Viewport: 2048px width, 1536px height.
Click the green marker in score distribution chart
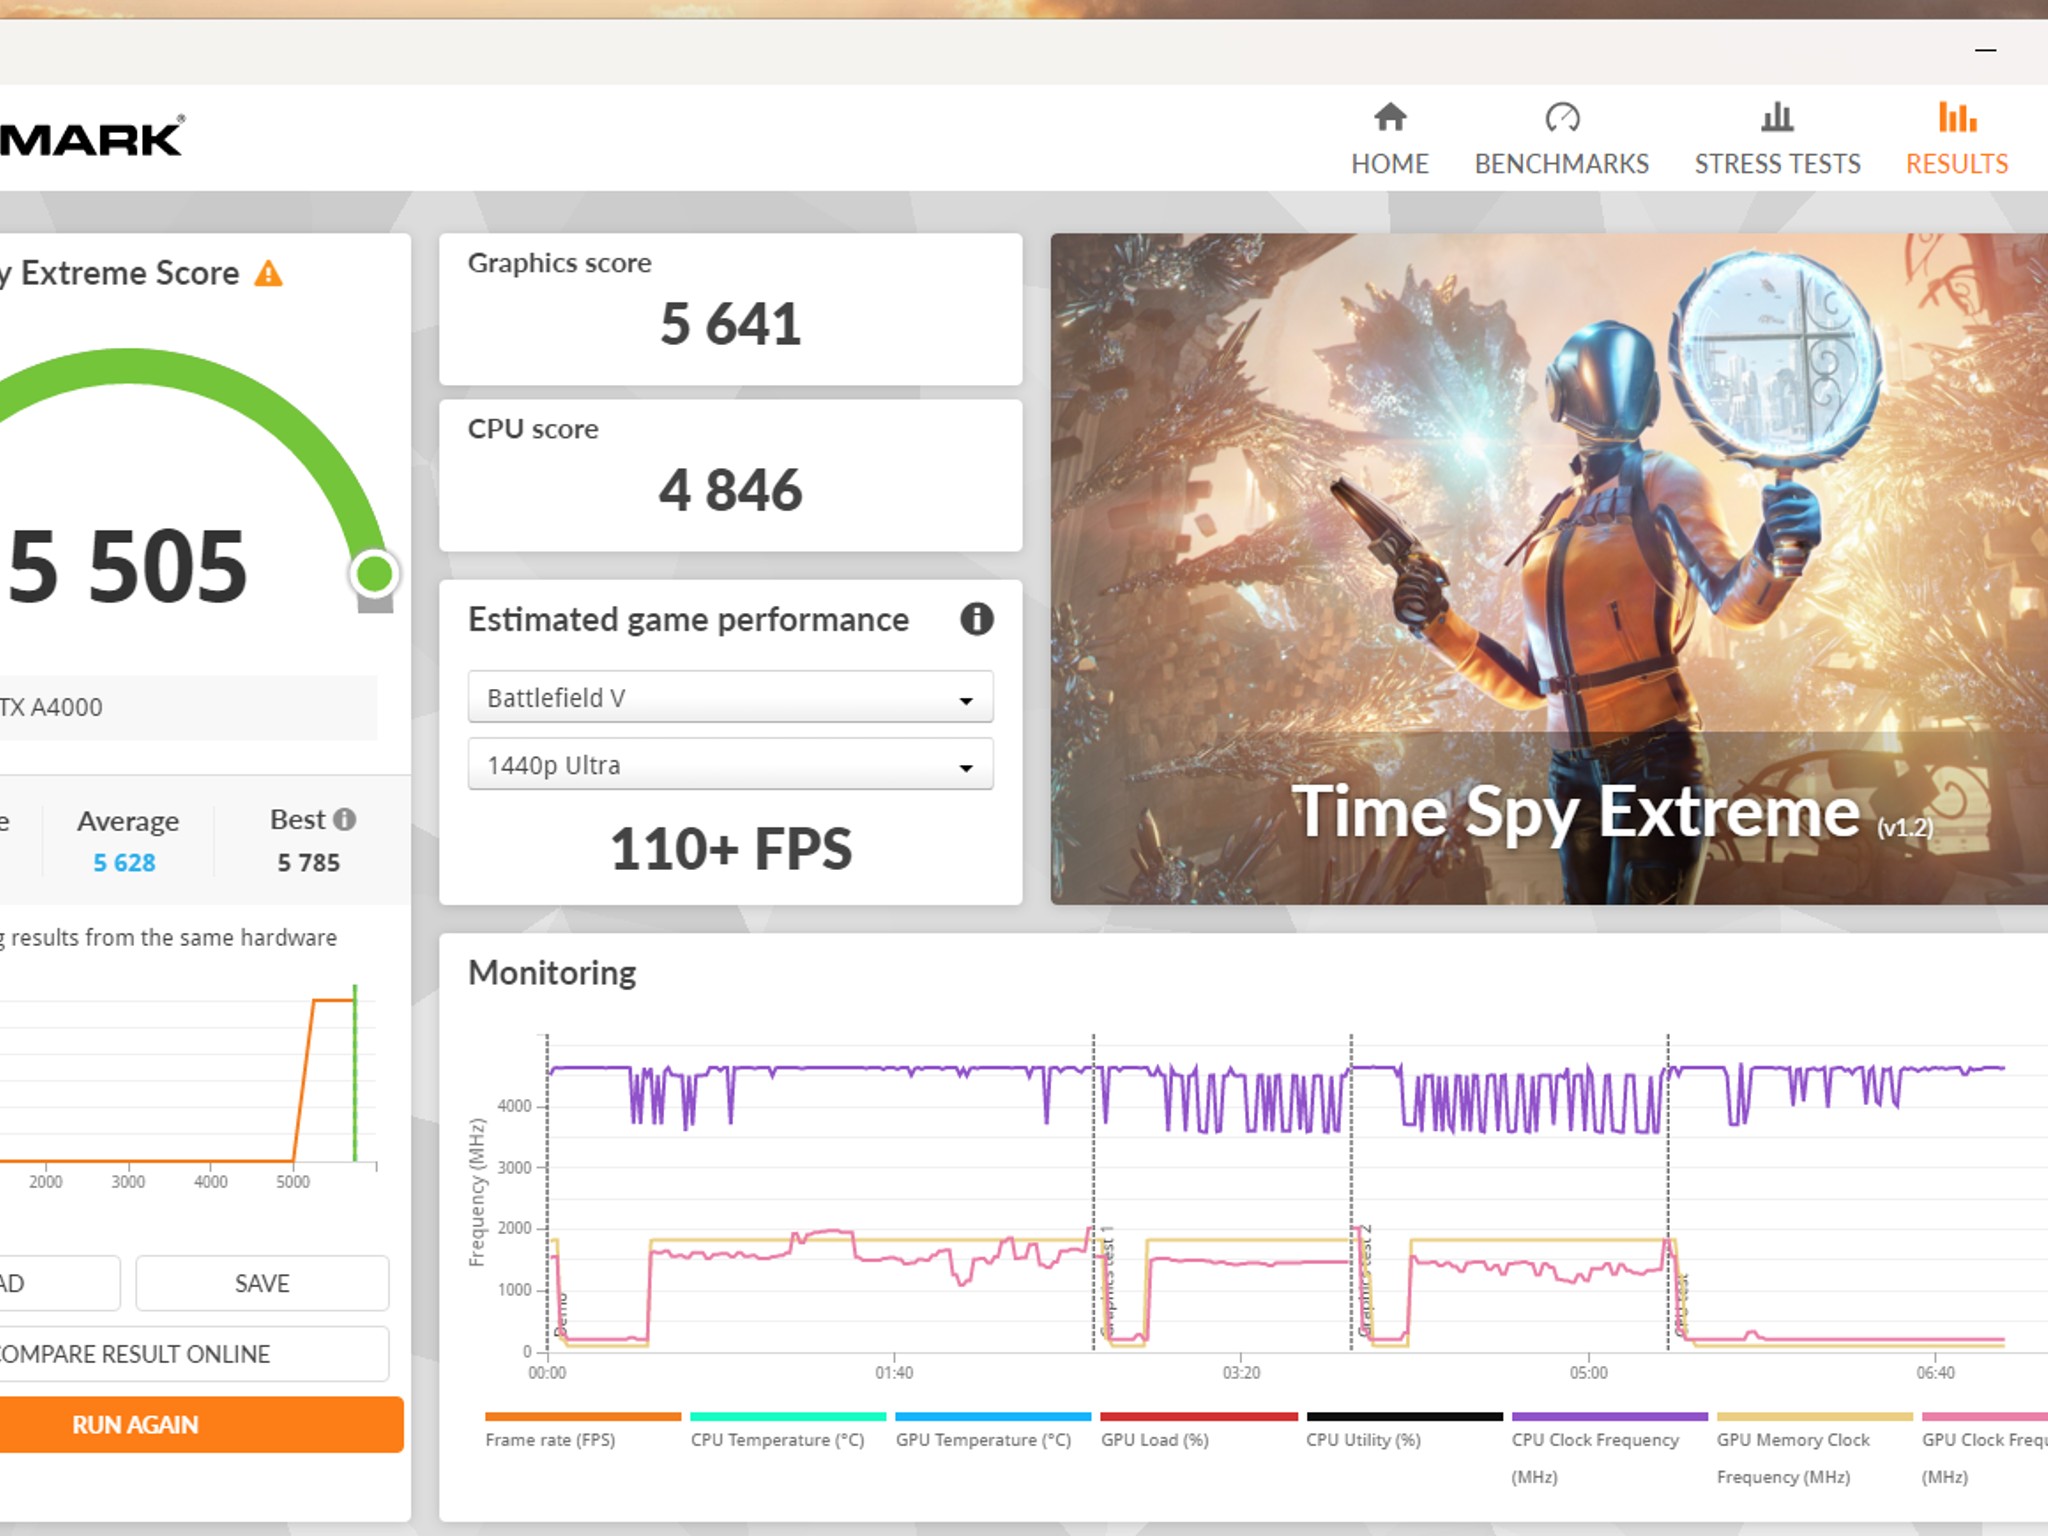(355, 1073)
